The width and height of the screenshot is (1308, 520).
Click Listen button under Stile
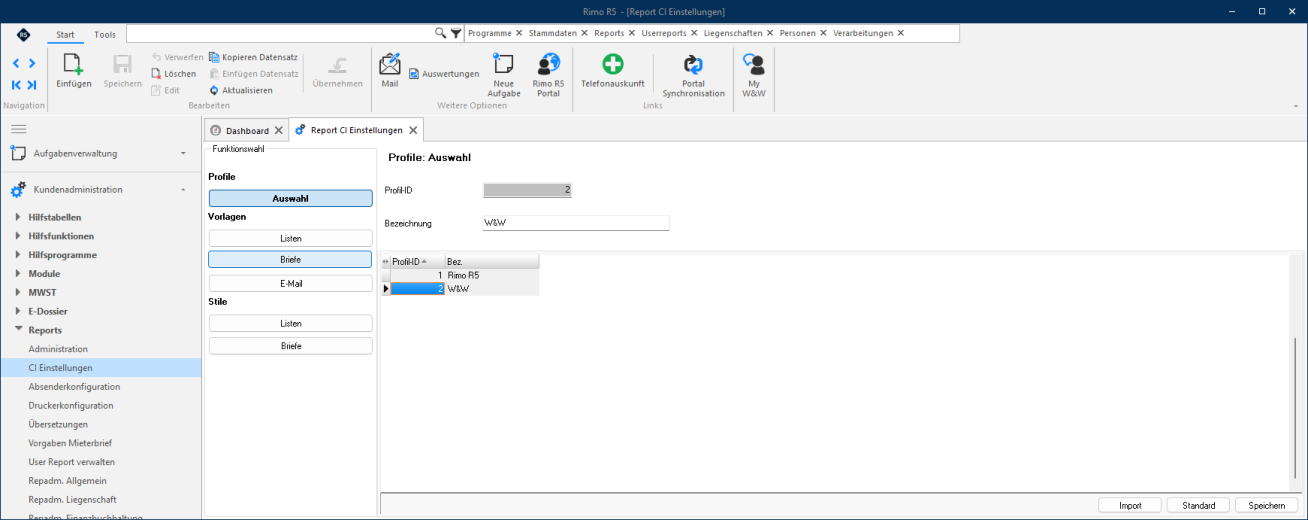click(290, 323)
